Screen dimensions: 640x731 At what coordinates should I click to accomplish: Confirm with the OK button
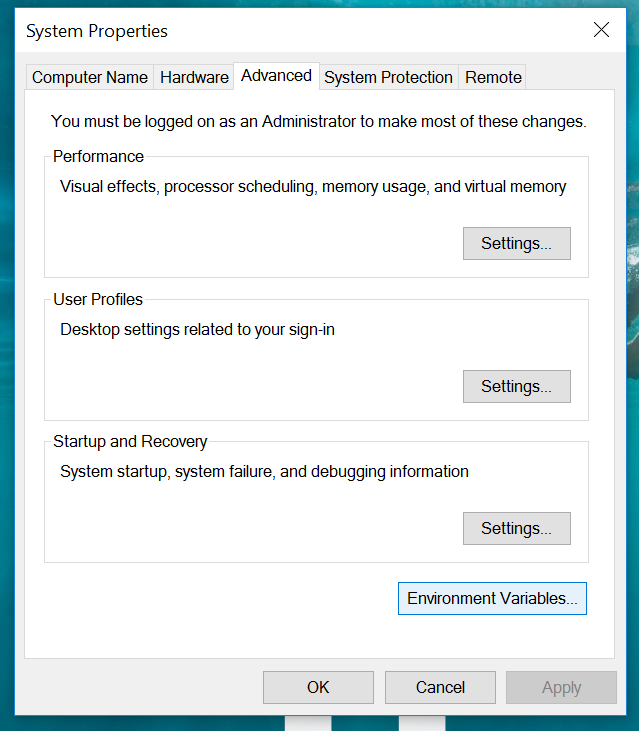(318, 688)
